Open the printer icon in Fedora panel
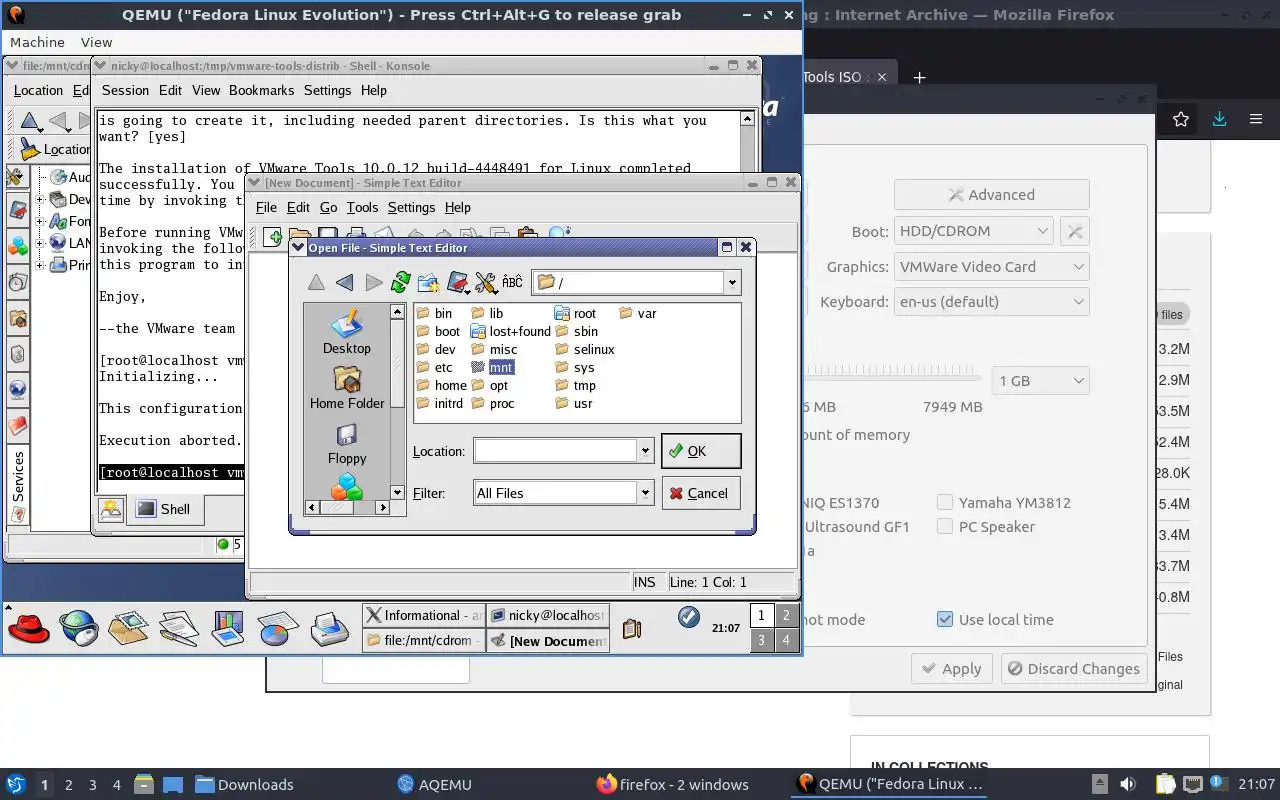Image resolution: width=1280 pixels, height=800 pixels. (329, 628)
